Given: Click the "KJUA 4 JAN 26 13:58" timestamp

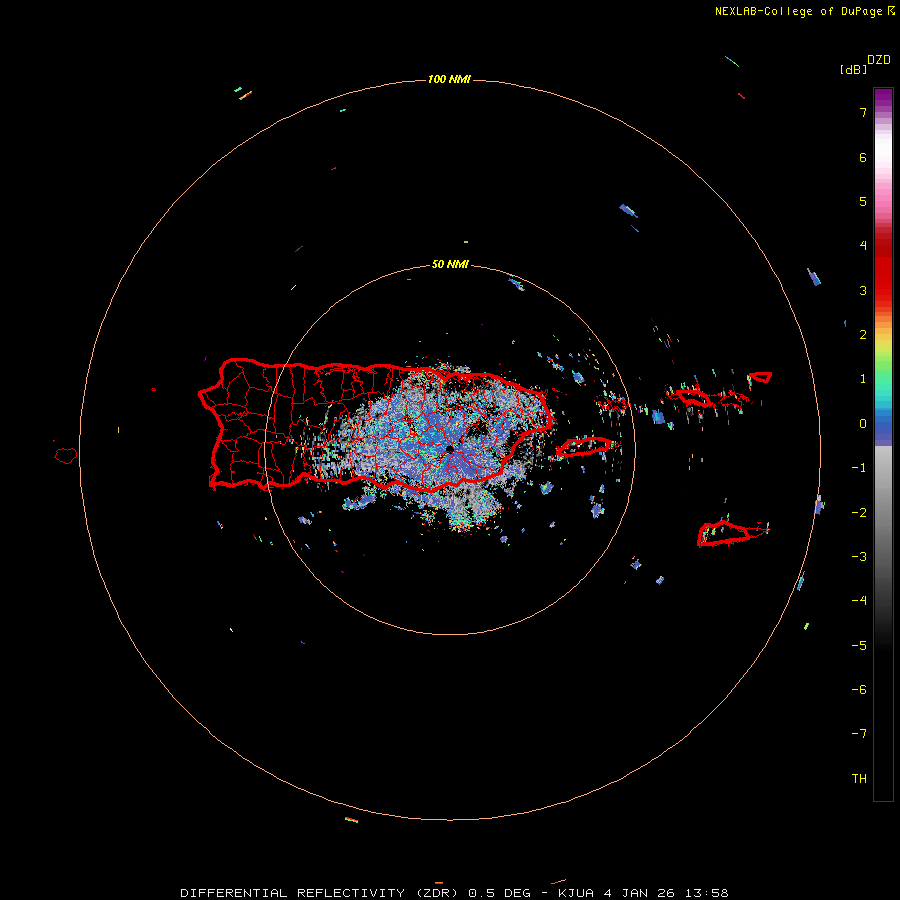Looking at the screenshot, I should click(643, 893).
